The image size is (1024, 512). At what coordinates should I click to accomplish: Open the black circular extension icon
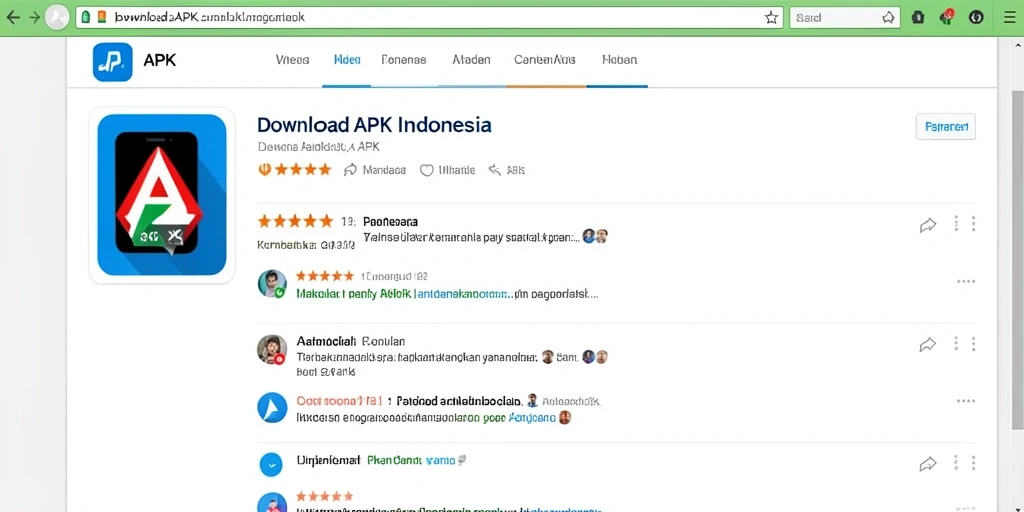tap(976, 18)
